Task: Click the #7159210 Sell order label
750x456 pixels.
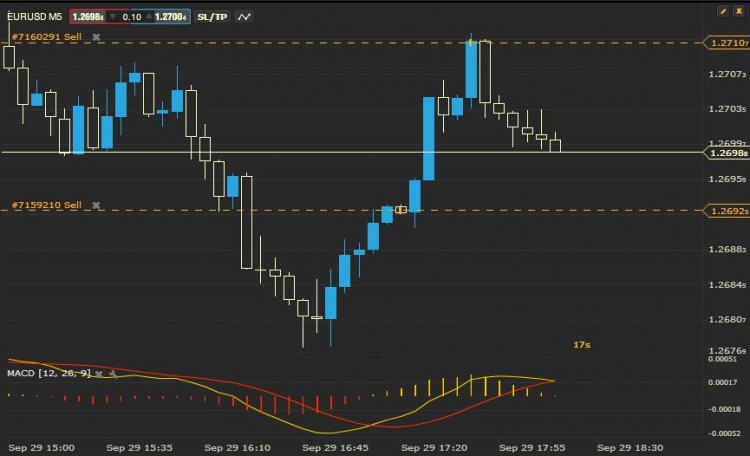Action: (46, 205)
